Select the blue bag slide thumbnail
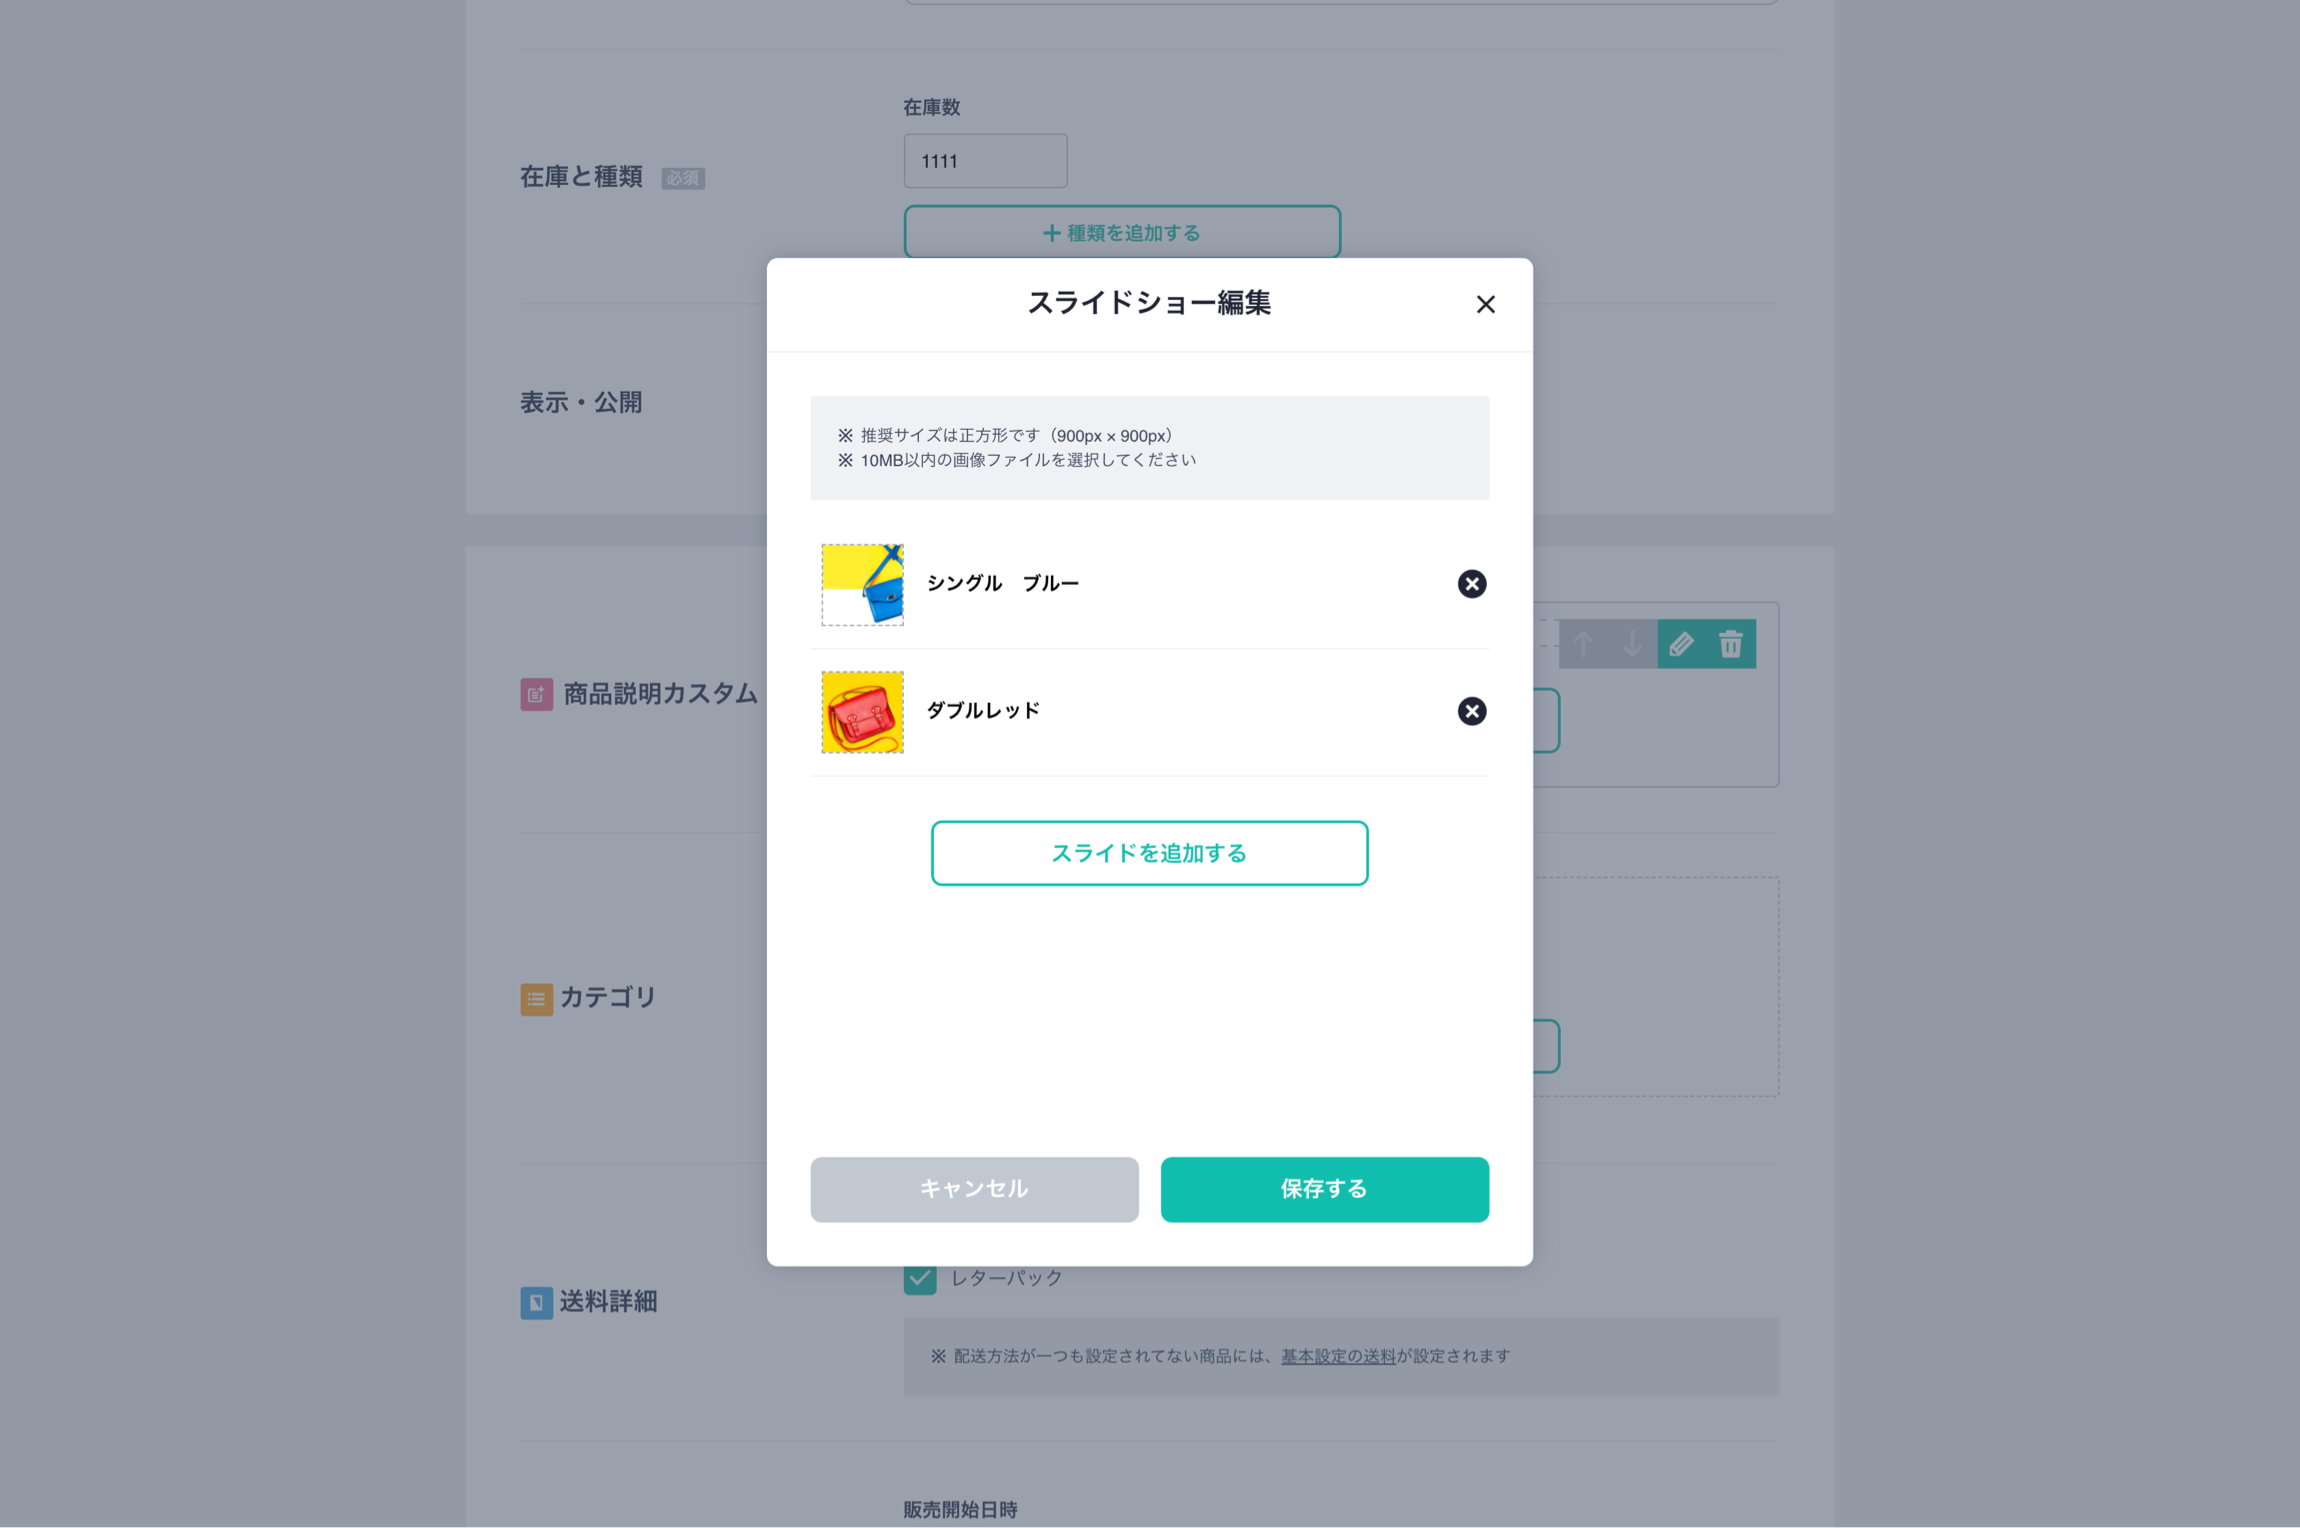Image resolution: width=2300 pixels, height=1528 pixels. [x=862, y=584]
